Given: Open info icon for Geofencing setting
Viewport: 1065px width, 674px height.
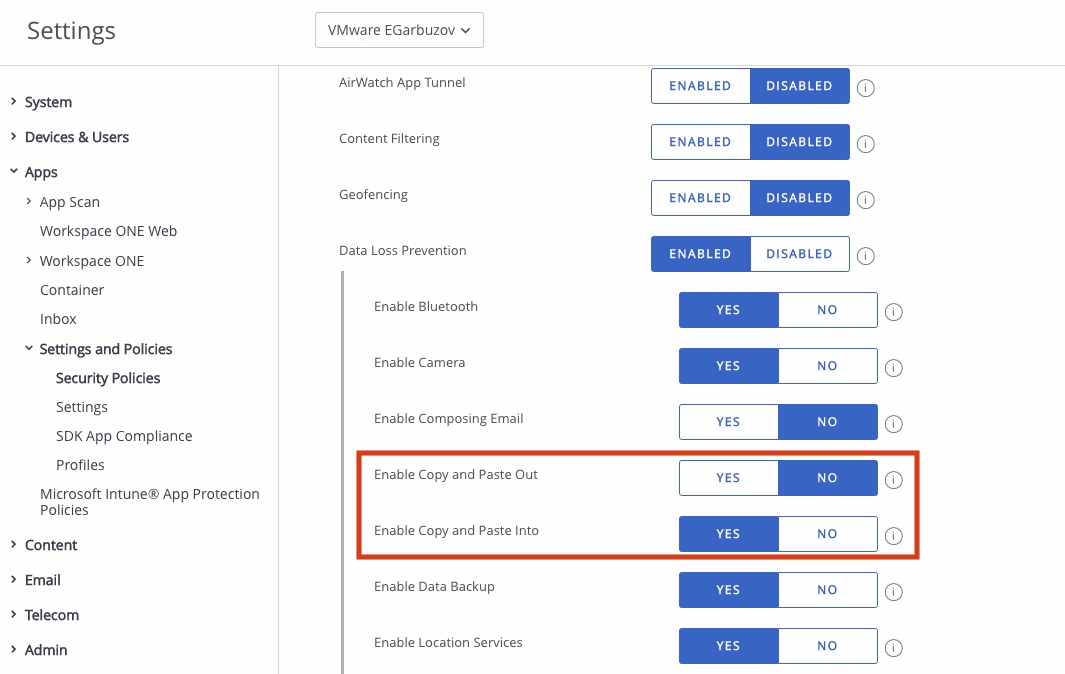Looking at the screenshot, I should coord(866,200).
